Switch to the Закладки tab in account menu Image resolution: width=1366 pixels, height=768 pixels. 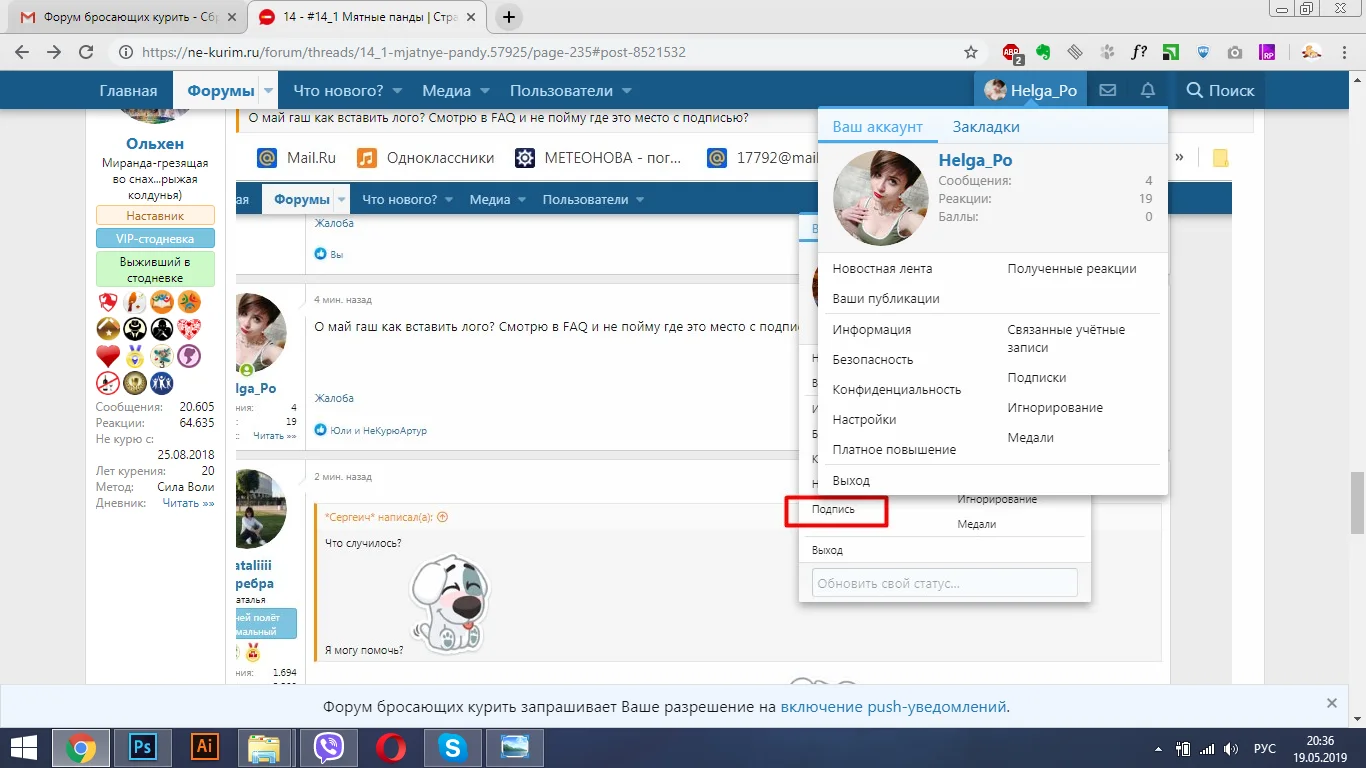(985, 127)
